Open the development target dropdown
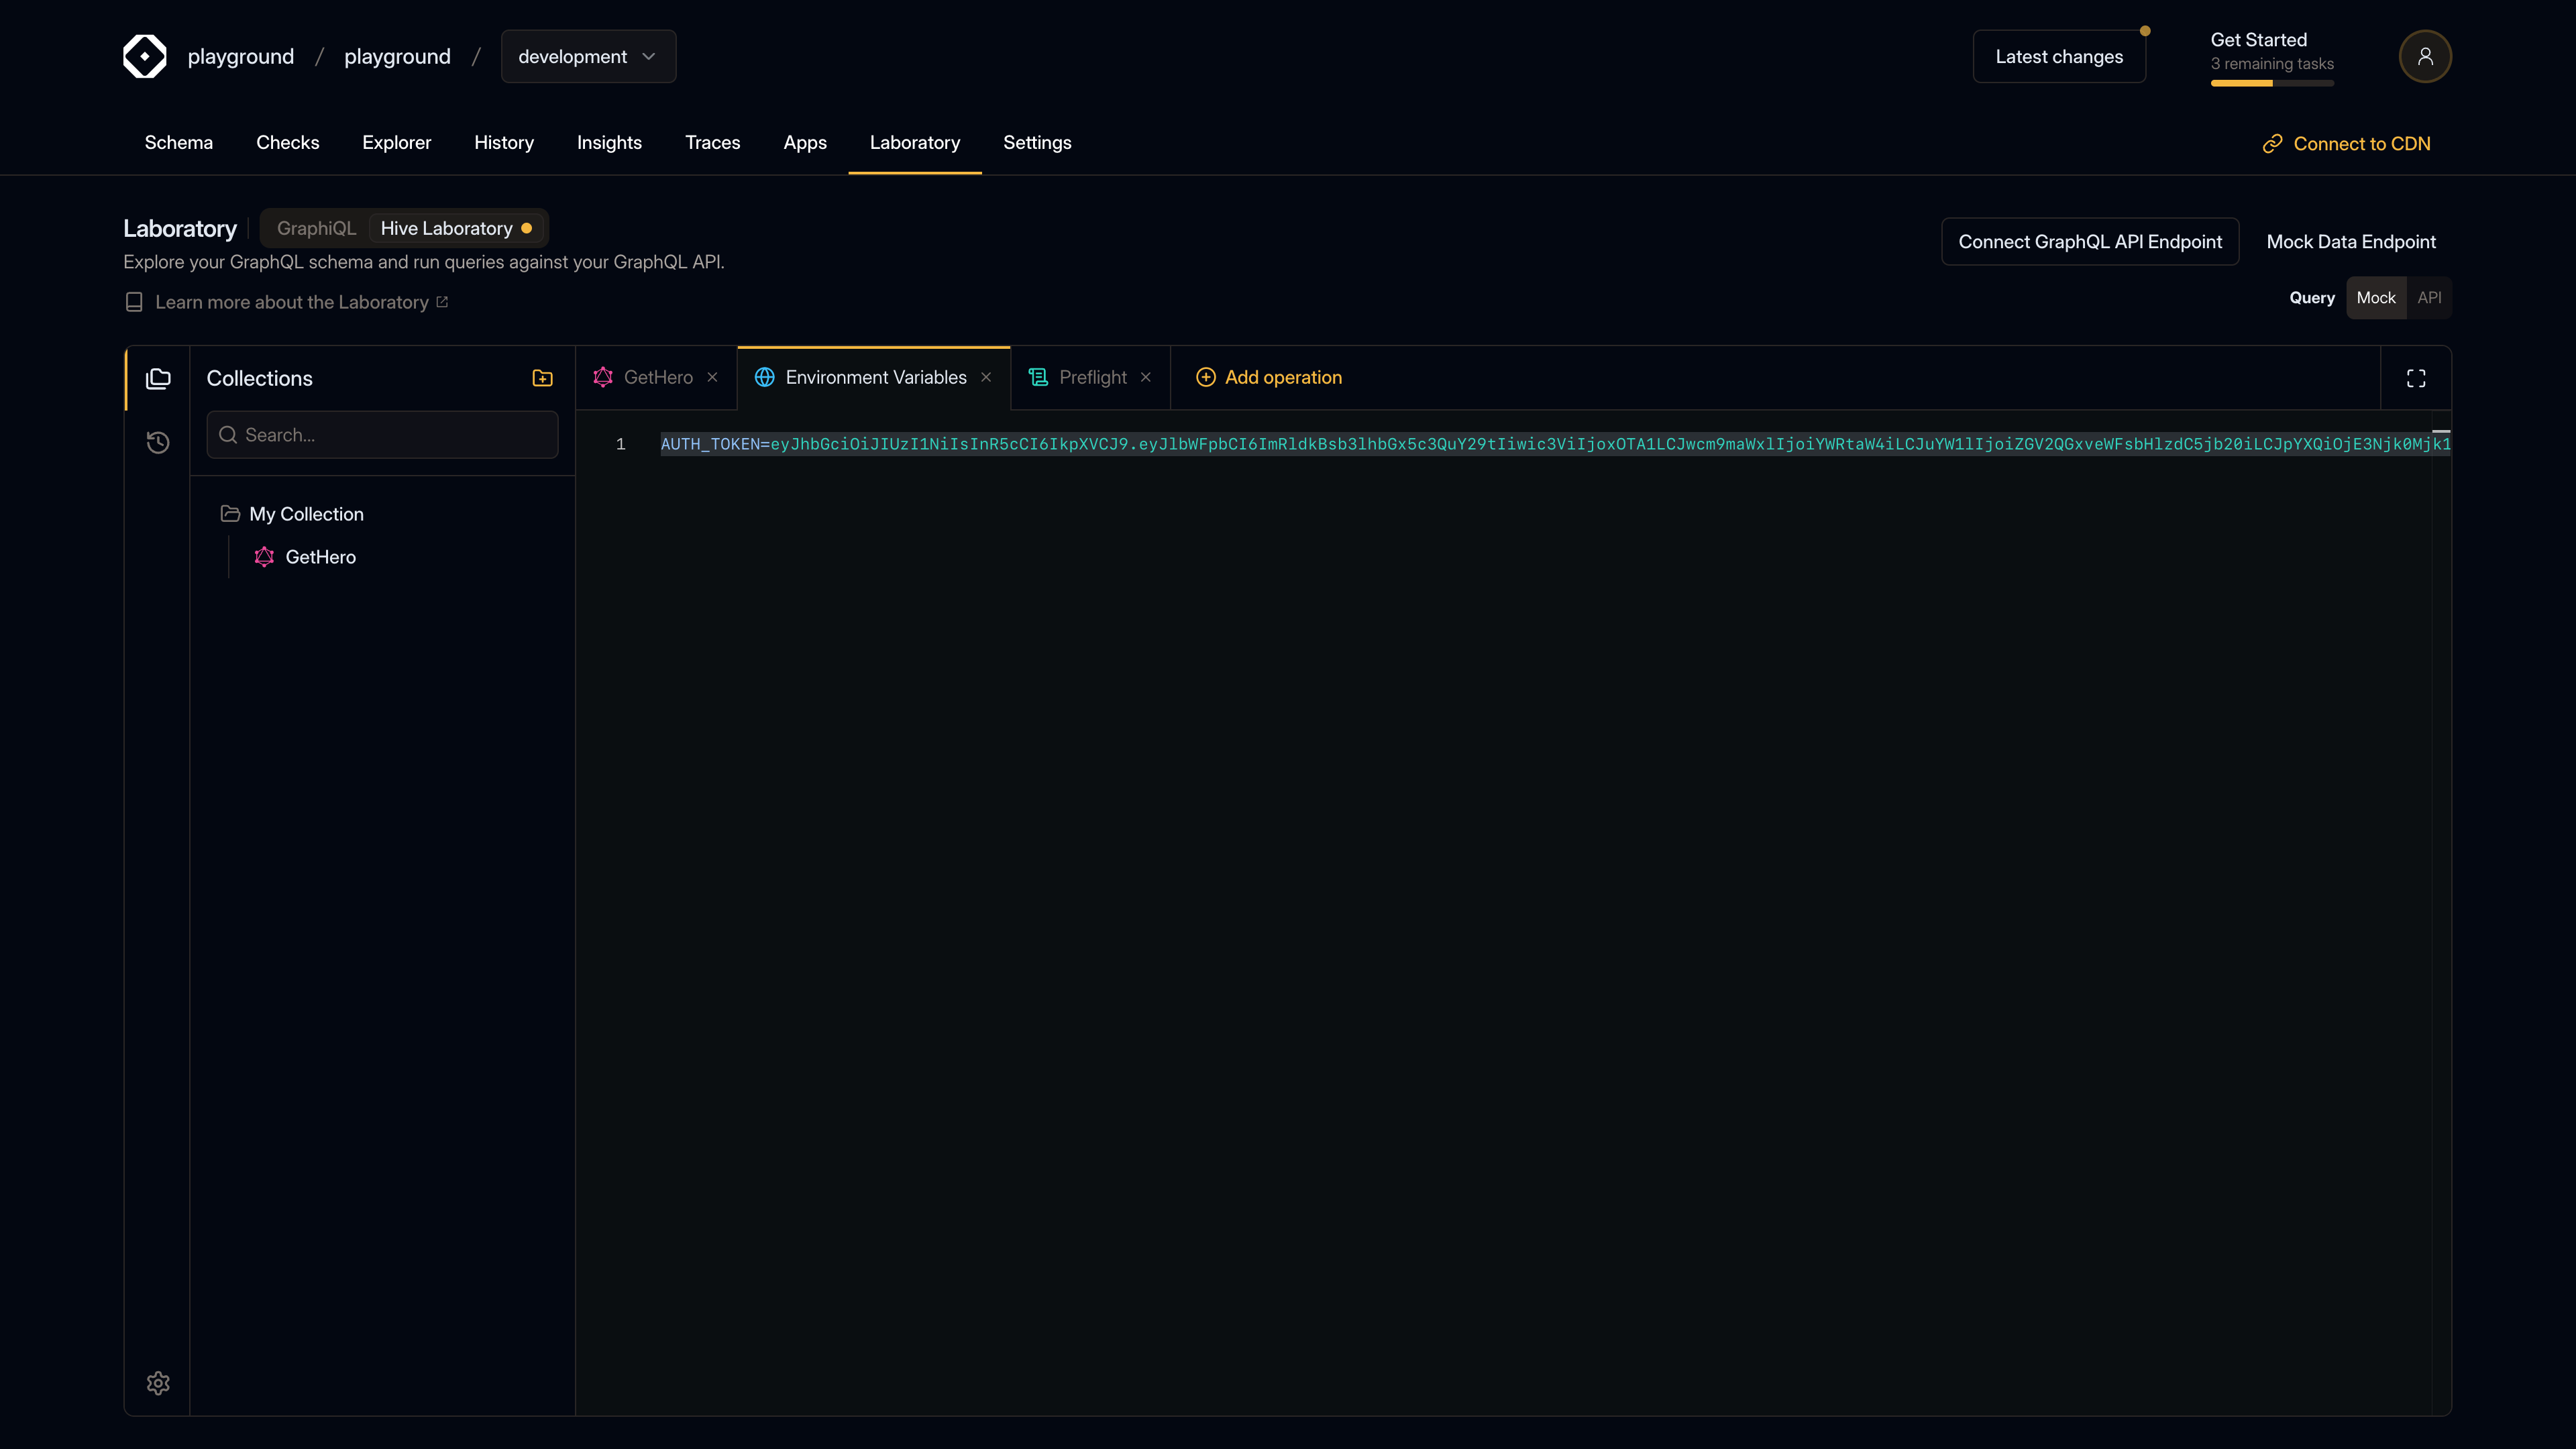 (x=587, y=57)
